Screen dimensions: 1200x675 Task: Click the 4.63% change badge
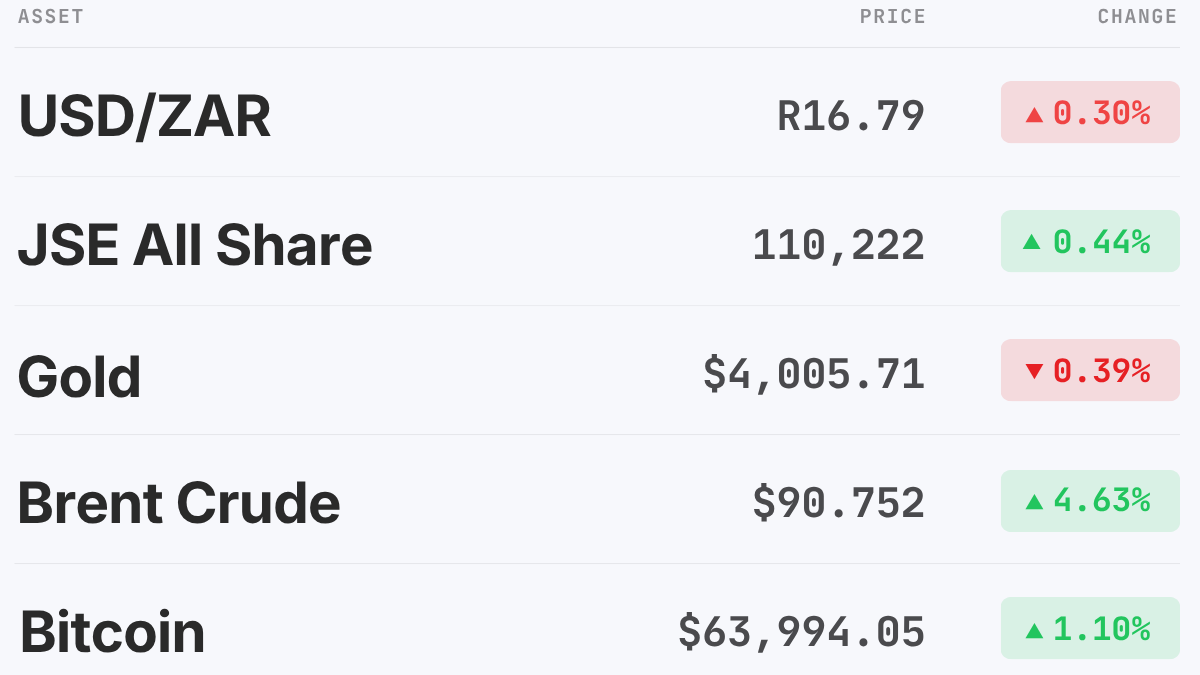(1090, 499)
